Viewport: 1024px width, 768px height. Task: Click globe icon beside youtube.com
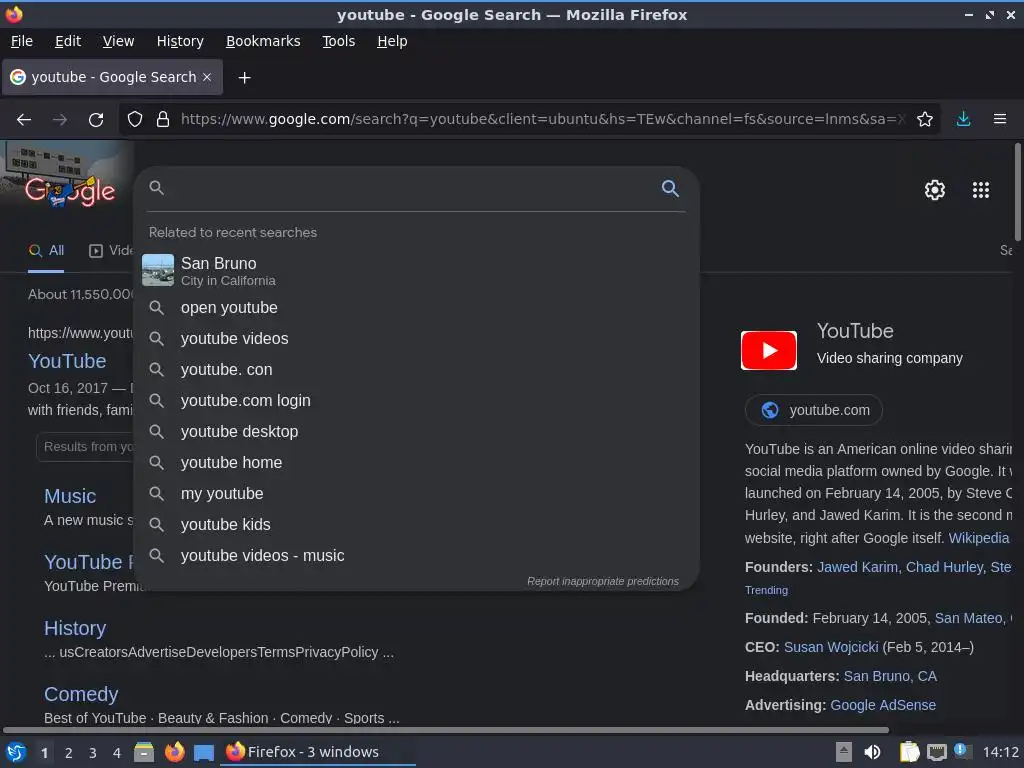click(x=770, y=410)
